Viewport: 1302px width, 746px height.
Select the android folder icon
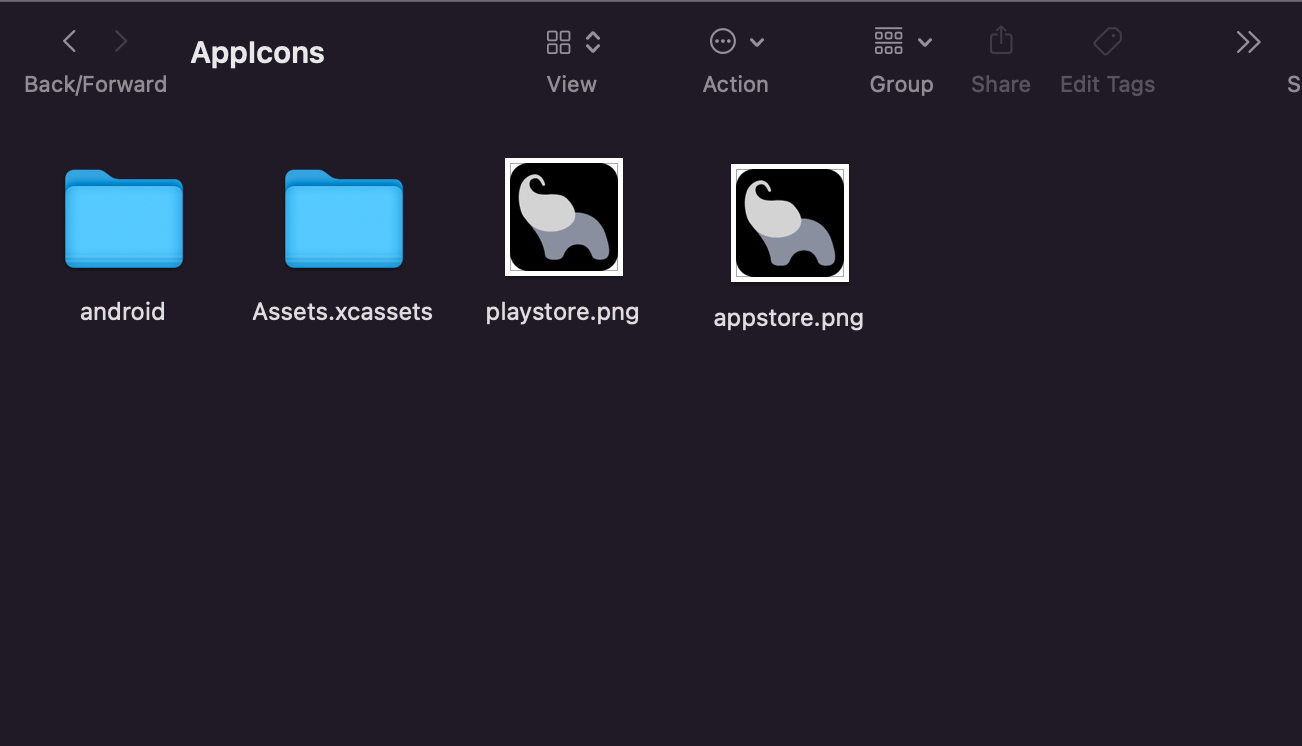coord(123,219)
